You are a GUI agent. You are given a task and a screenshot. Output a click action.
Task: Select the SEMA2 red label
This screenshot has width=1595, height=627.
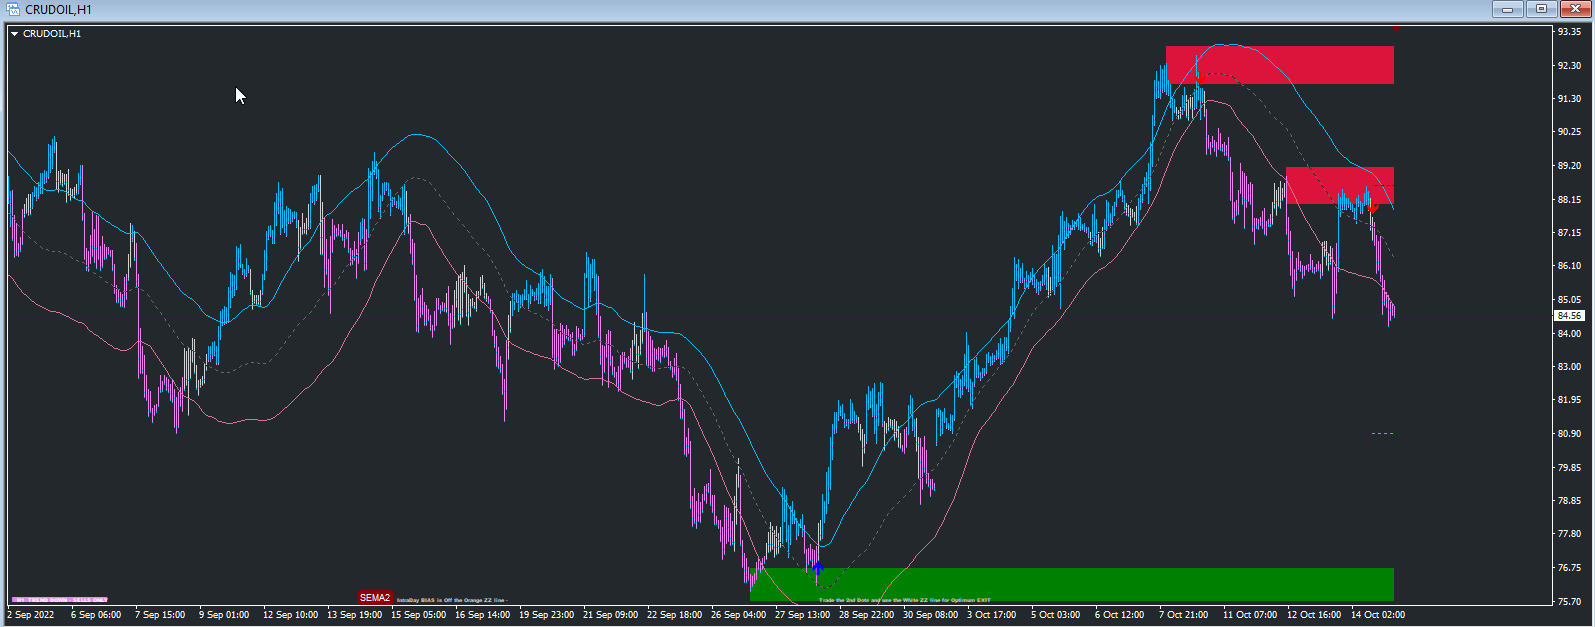(x=375, y=598)
